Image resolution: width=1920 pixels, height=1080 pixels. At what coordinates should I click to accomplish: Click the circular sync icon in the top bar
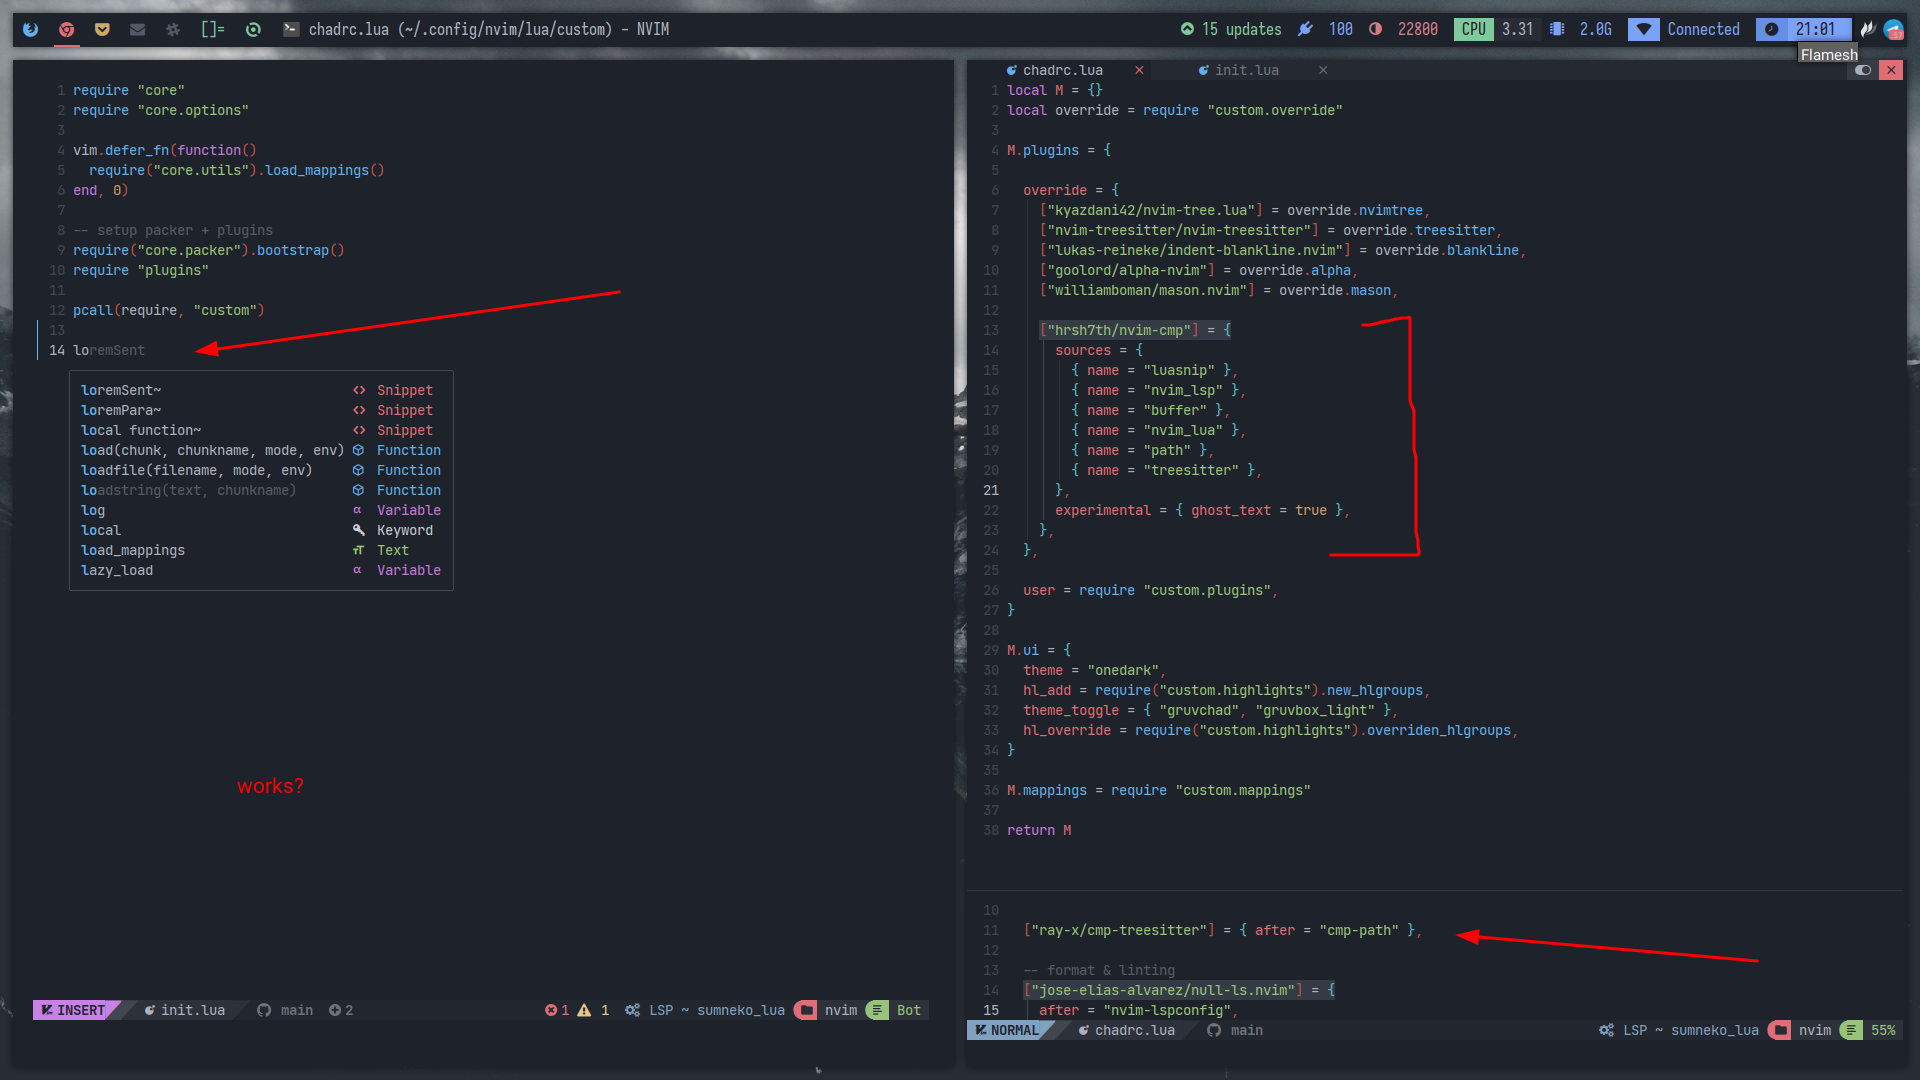(x=253, y=29)
